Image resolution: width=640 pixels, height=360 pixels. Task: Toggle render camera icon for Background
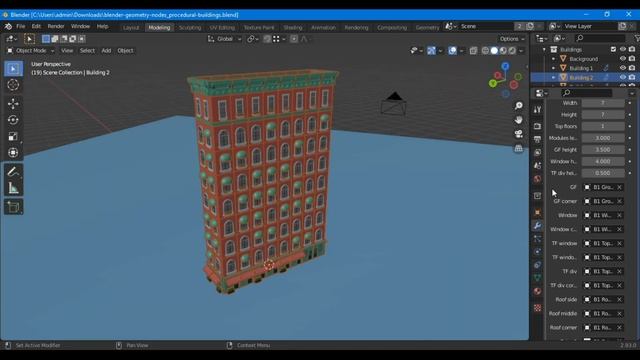(x=632, y=59)
